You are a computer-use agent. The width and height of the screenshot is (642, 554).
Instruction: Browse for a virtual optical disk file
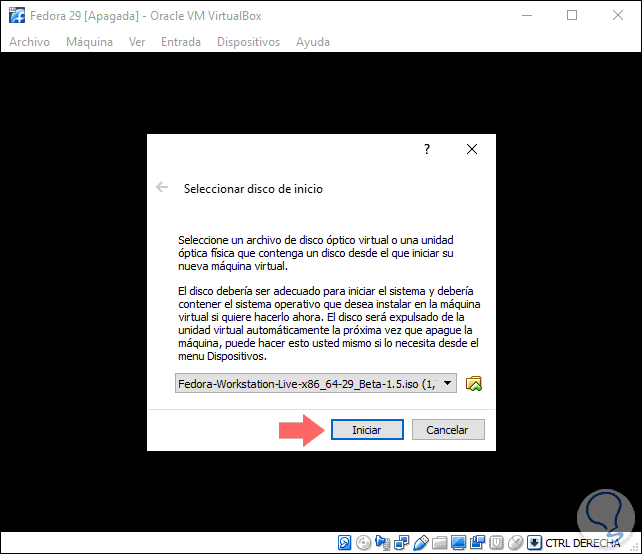(x=474, y=384)
